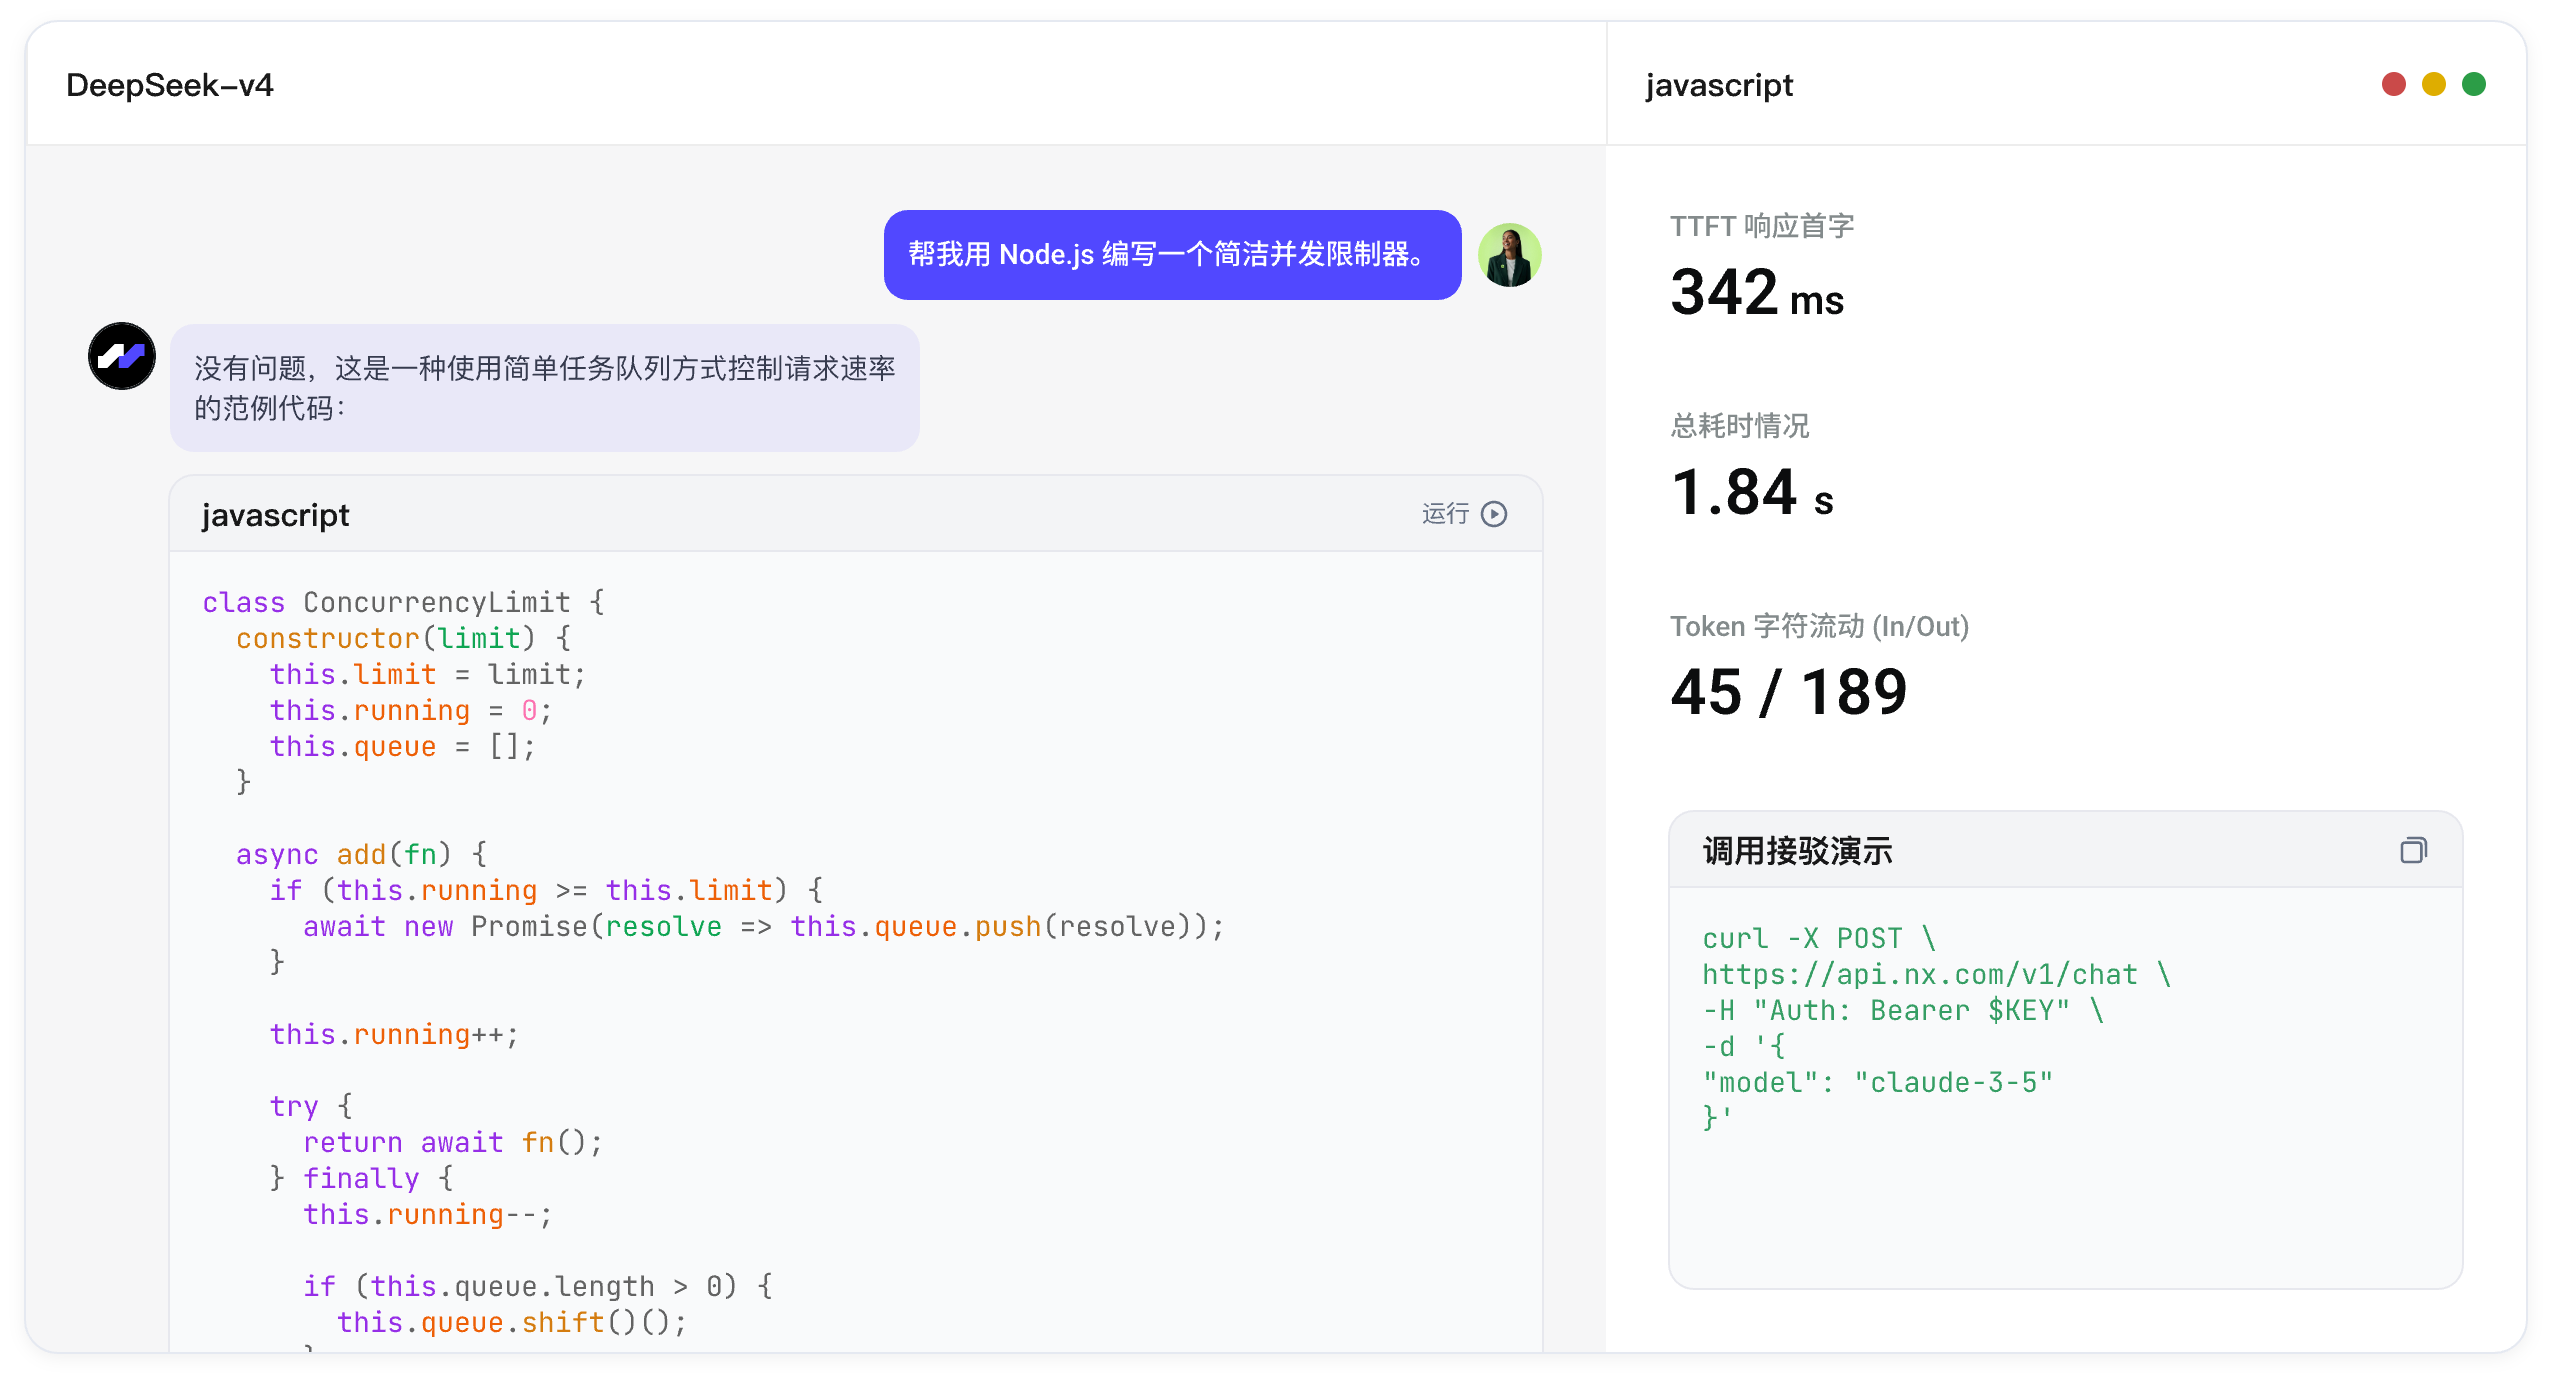Viewport: 2552px width, 1382px height.
Task: Click the DeepSeek-v4 title
Action: (x=170, y=85)
